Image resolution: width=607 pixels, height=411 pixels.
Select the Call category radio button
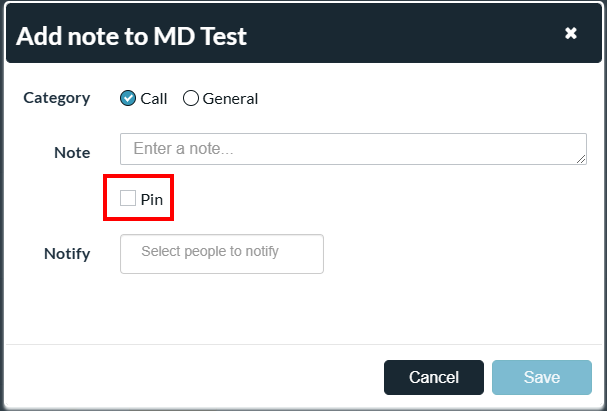[128, 98]
